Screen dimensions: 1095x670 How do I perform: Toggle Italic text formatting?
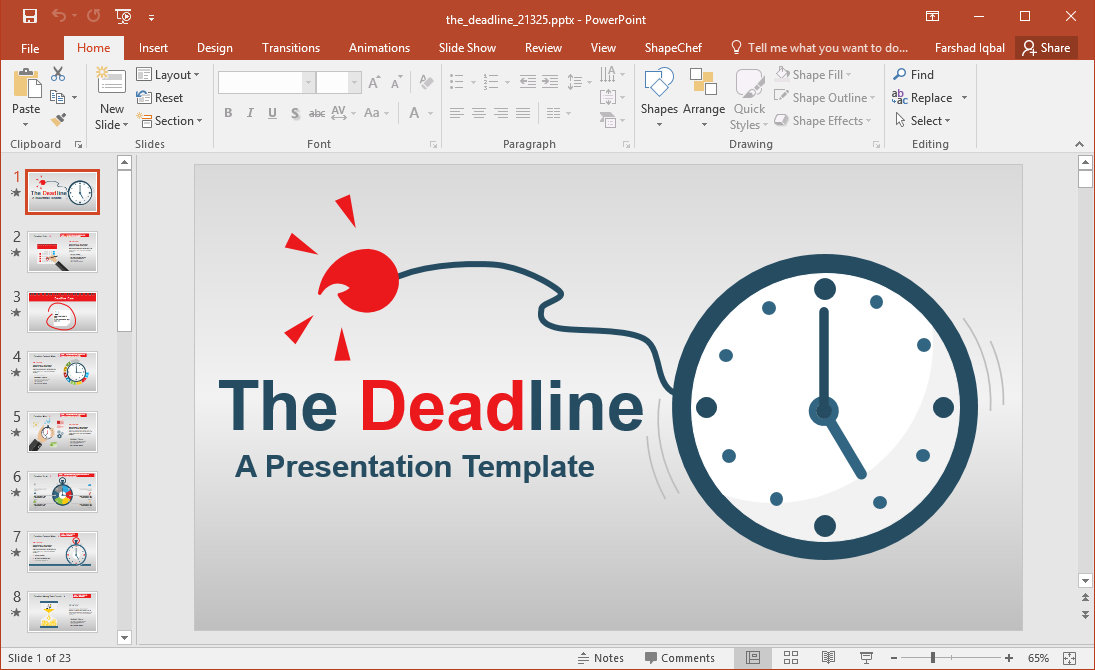pyautogui.click(x=250, y=113)
